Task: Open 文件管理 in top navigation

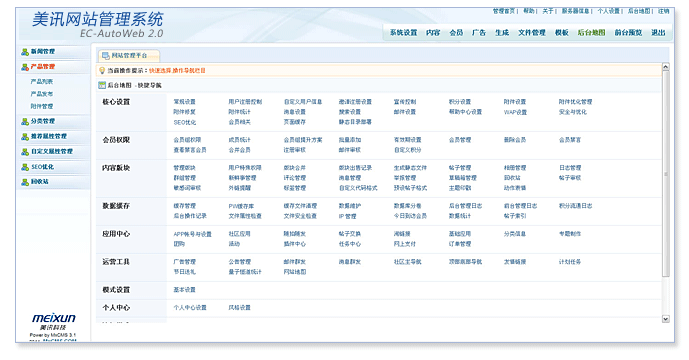Action: pyautogui.click(x=532, y=33)
